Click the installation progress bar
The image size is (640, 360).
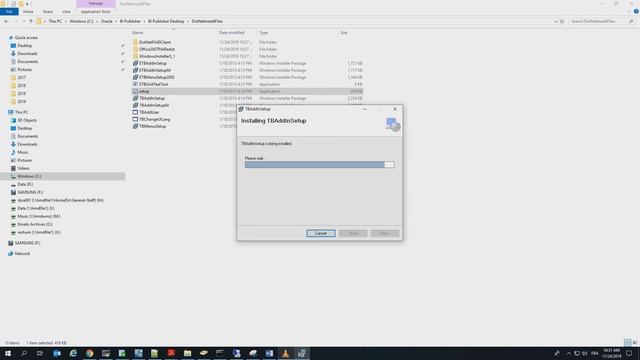pos(320,164)
